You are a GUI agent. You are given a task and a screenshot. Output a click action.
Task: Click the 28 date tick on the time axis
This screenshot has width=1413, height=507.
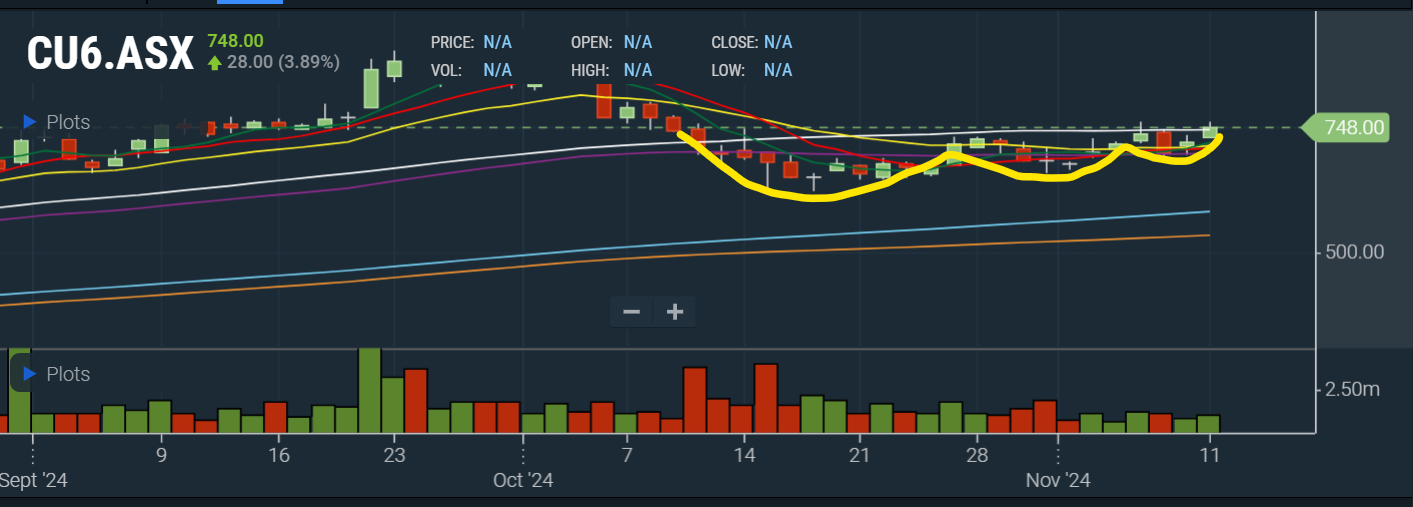(978, 455)
